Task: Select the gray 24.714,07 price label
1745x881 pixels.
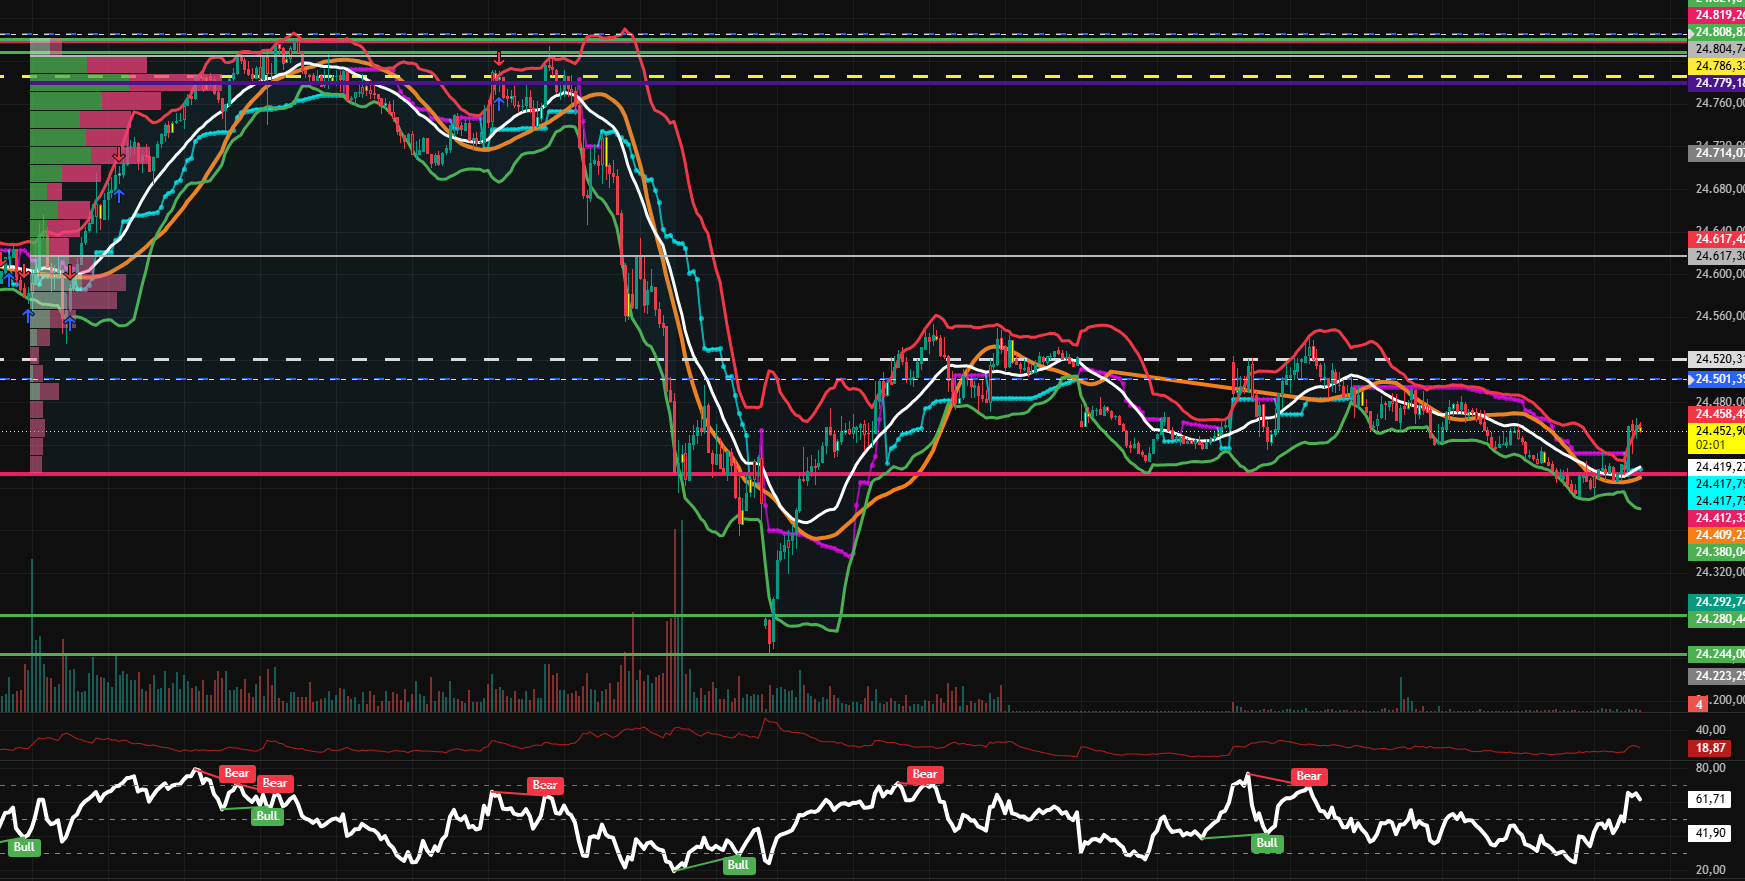Action: click(1717, 153)
